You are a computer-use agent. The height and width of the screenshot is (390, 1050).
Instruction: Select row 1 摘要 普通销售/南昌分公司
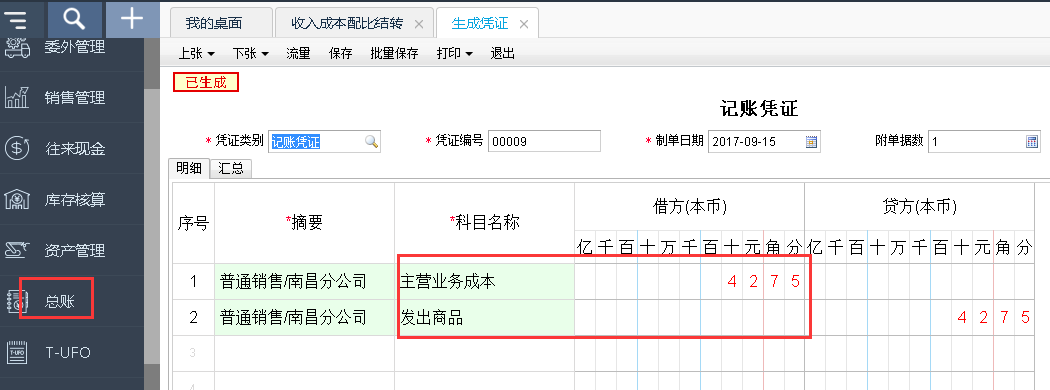pos(305,281)
